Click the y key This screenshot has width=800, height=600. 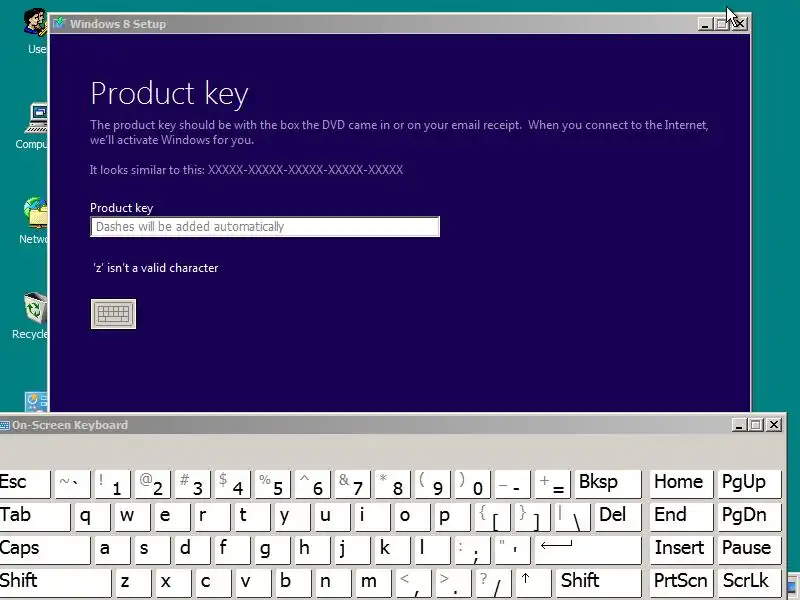click(293, 516)
